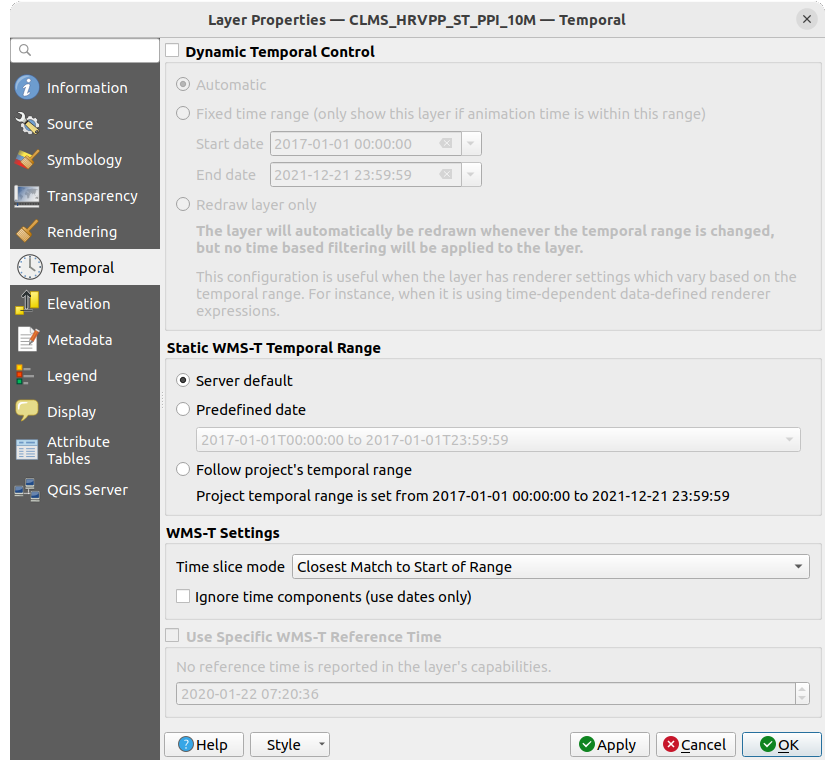Click the Apply button
This screenshot has width=835, height=770.
[x=609, y=745]
